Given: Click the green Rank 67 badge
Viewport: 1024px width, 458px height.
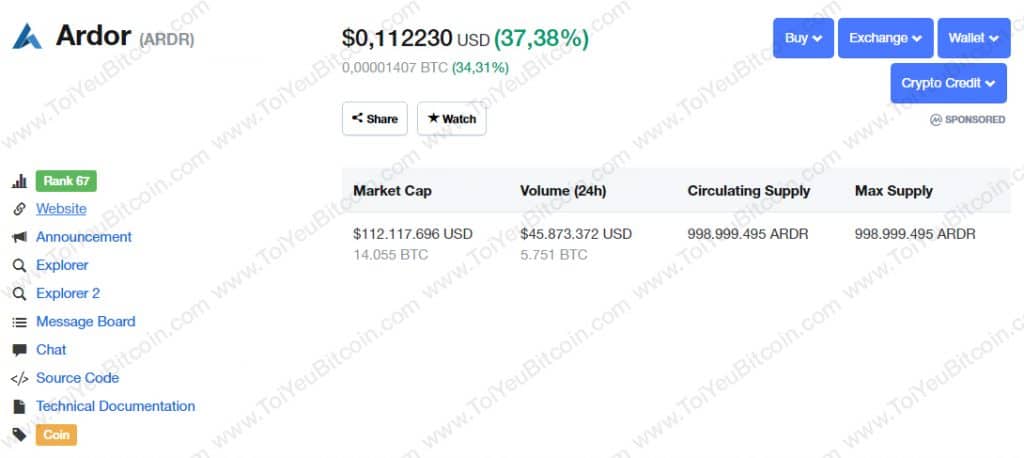Looking at the screenshot, I should [x=66, y=181].
